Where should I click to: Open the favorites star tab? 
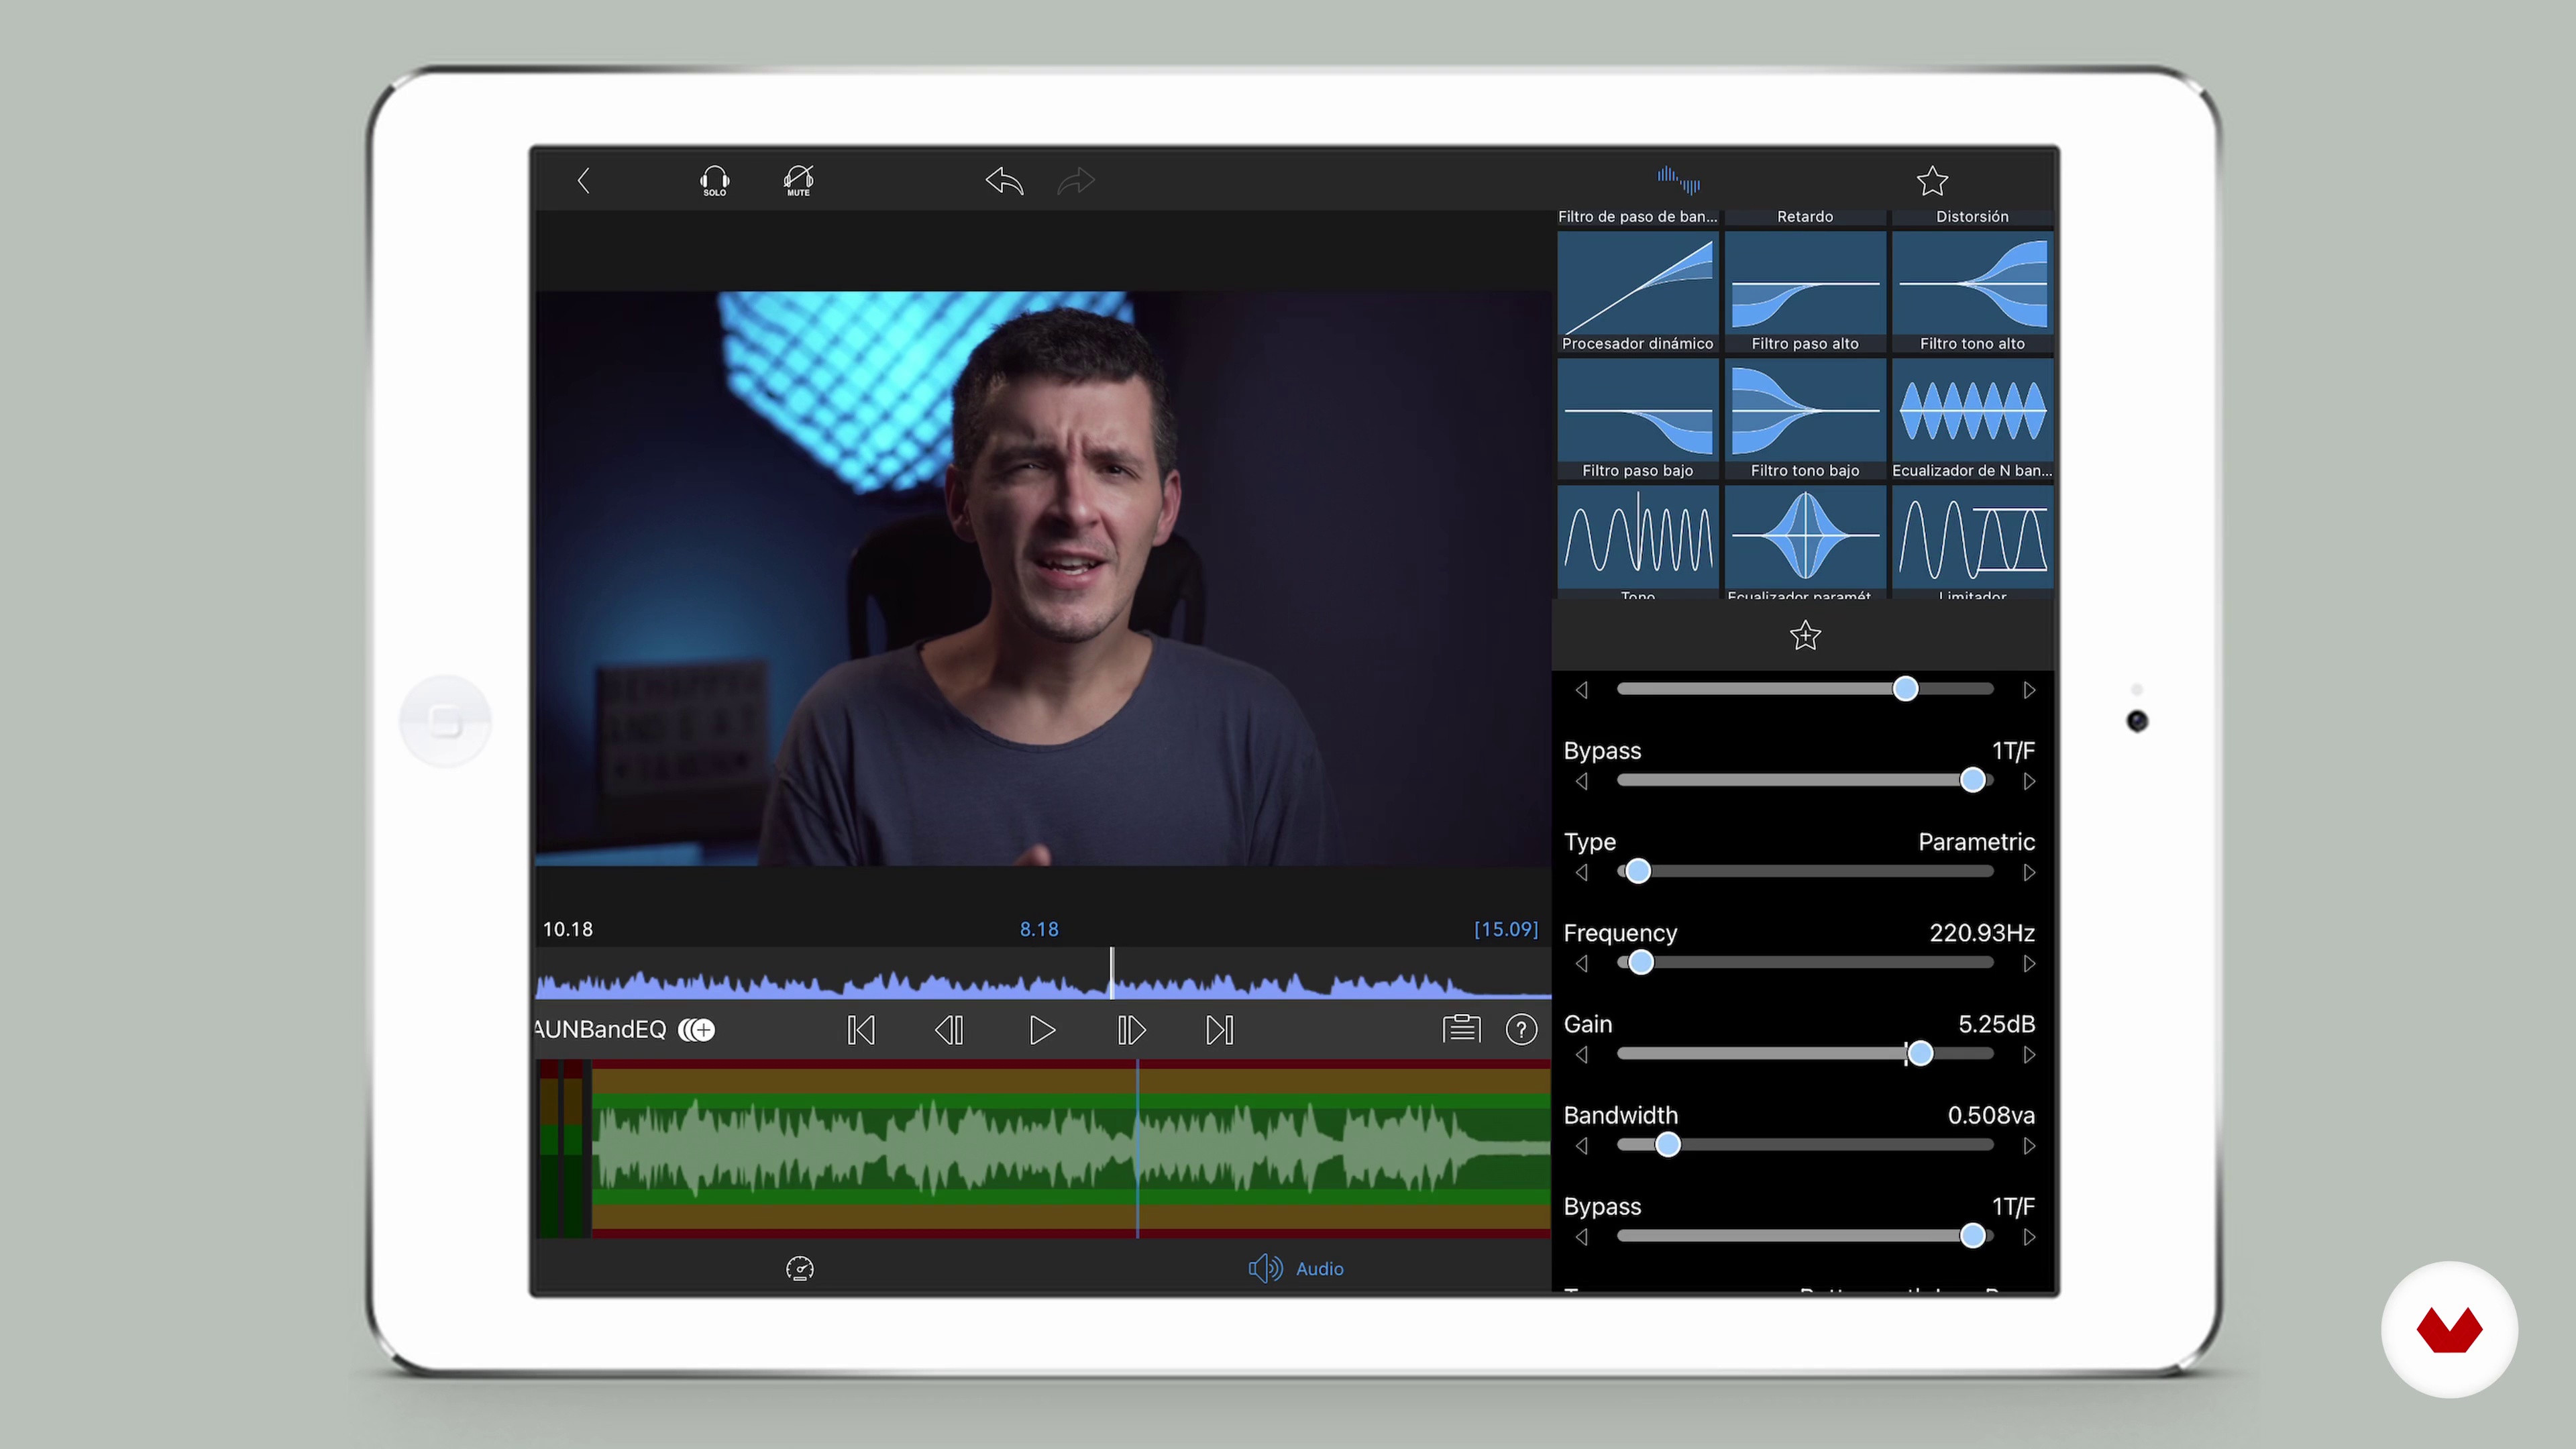click(x=1932, y=181)
